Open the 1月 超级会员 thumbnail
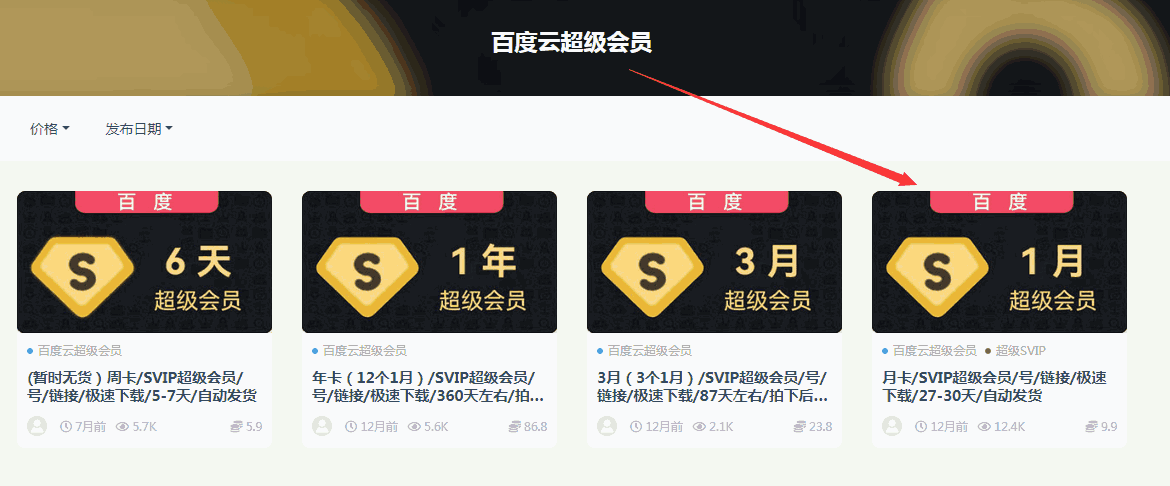The width and height of the screenshot is (1170, 486). 1000,262
